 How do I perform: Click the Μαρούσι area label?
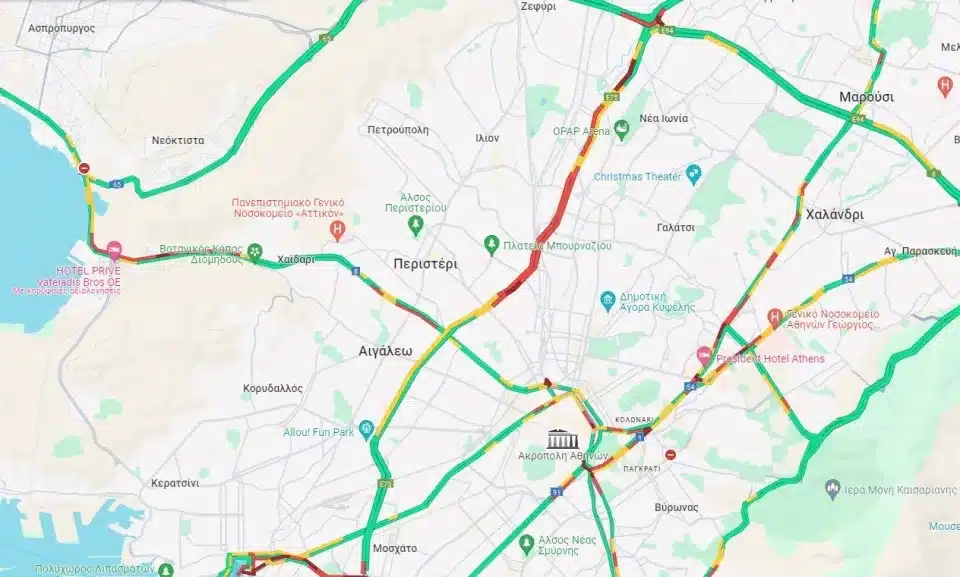pyautogui.click(x=866, y=97)
